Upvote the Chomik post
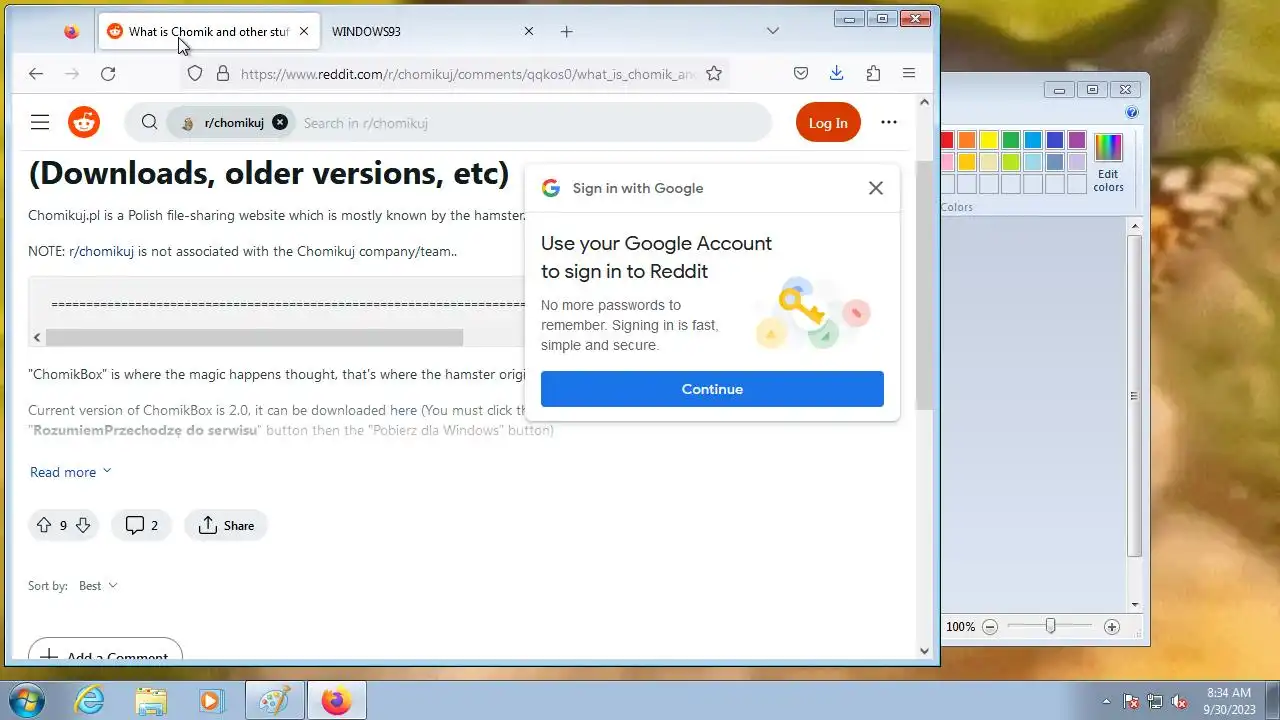The width and height of the screenshot is (1280, 720). click(44, 525)
